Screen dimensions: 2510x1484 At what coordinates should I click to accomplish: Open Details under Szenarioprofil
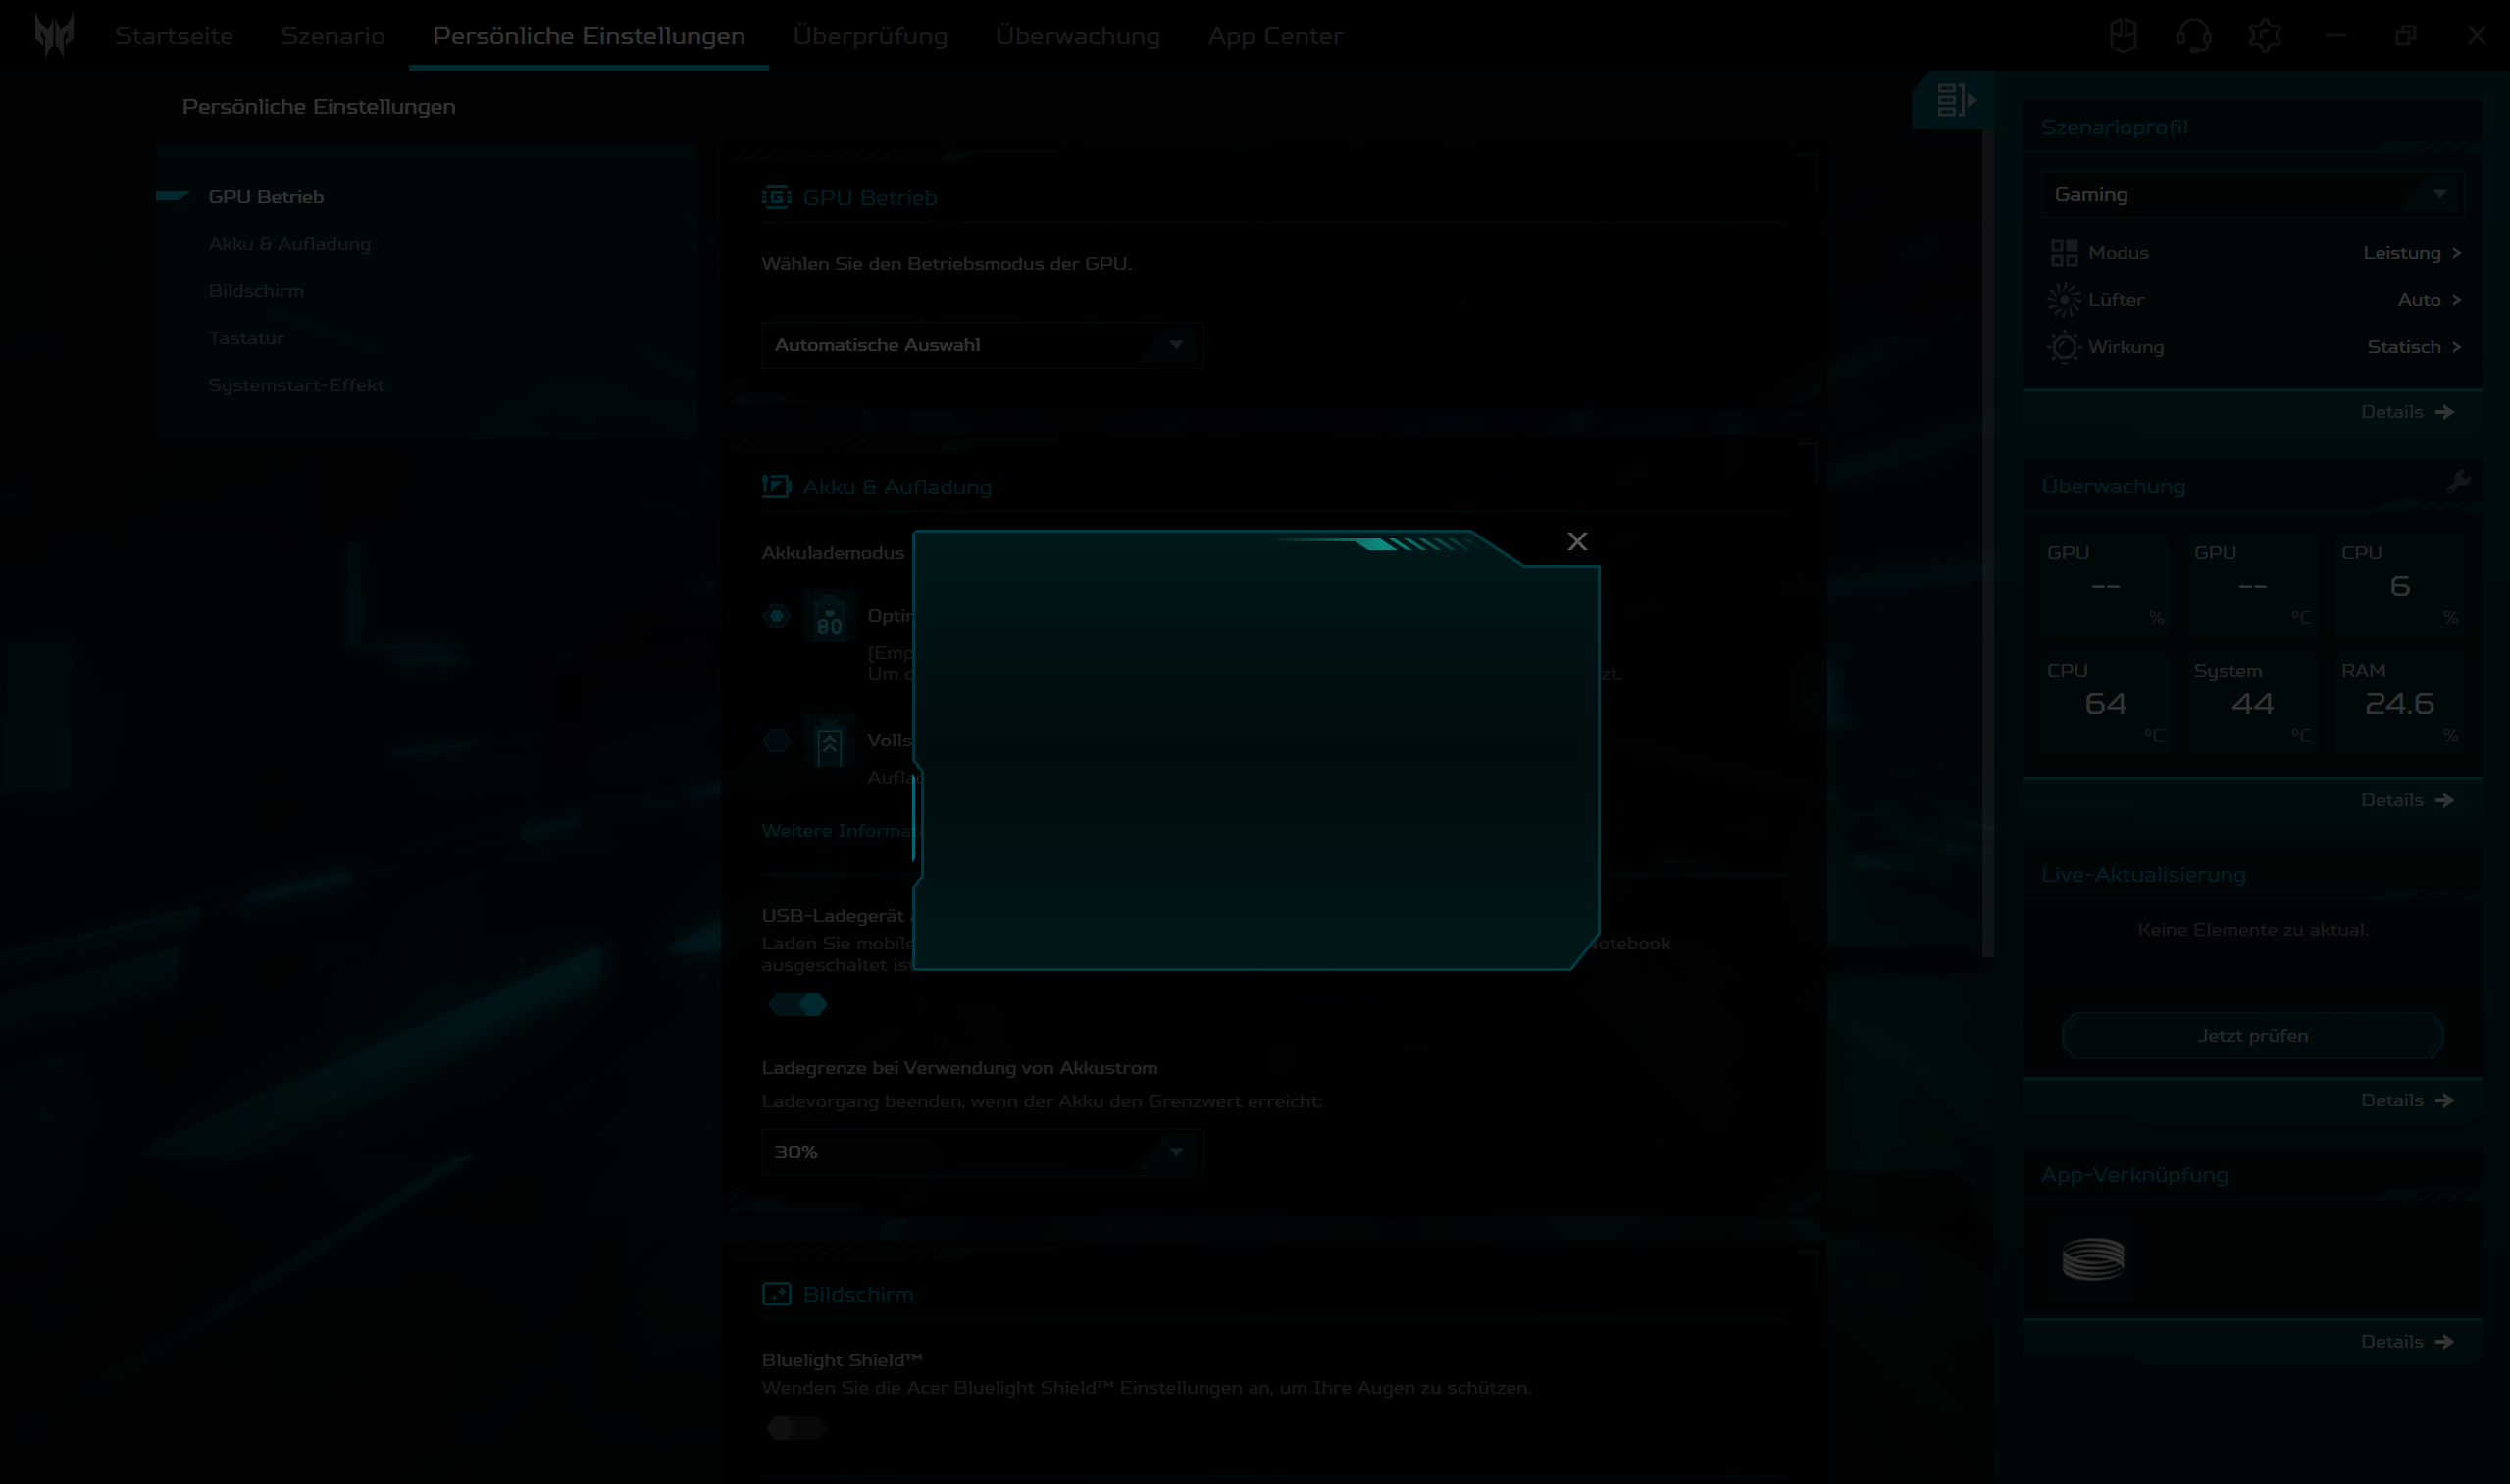[x=2408, y=412]
